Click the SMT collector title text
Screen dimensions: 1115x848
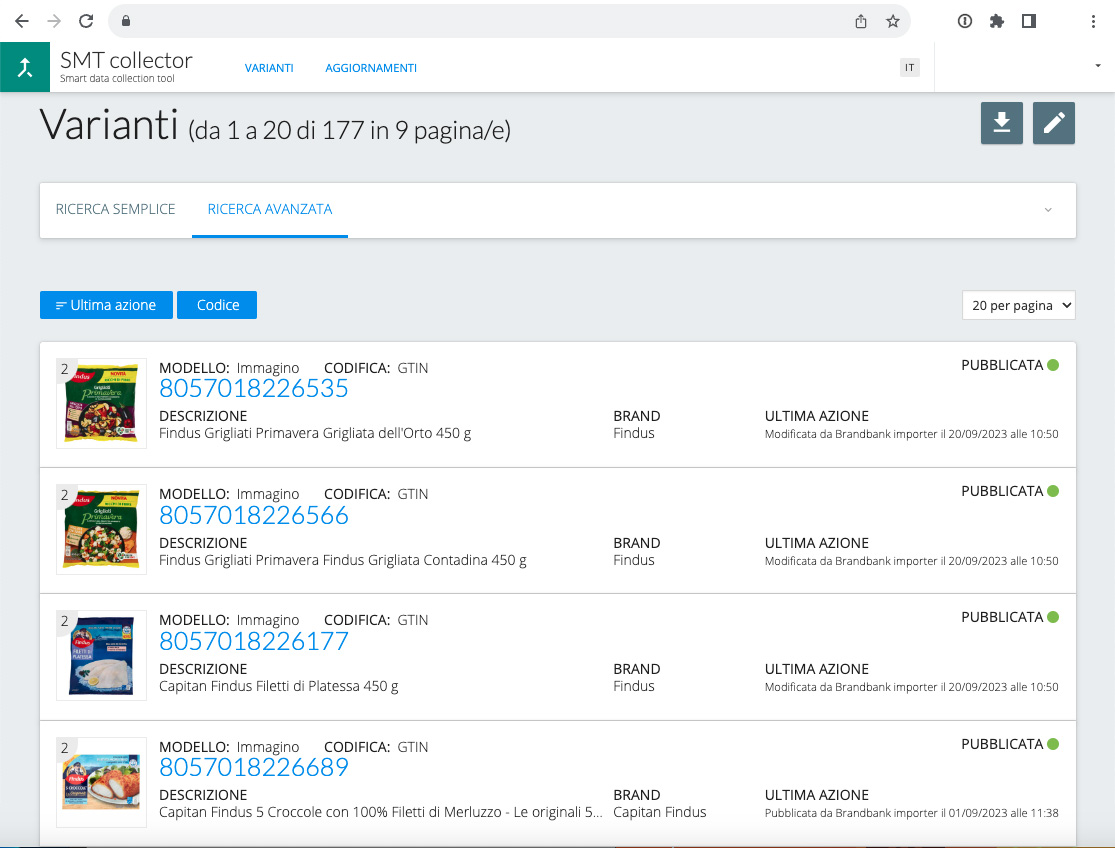tap(126, 60)
